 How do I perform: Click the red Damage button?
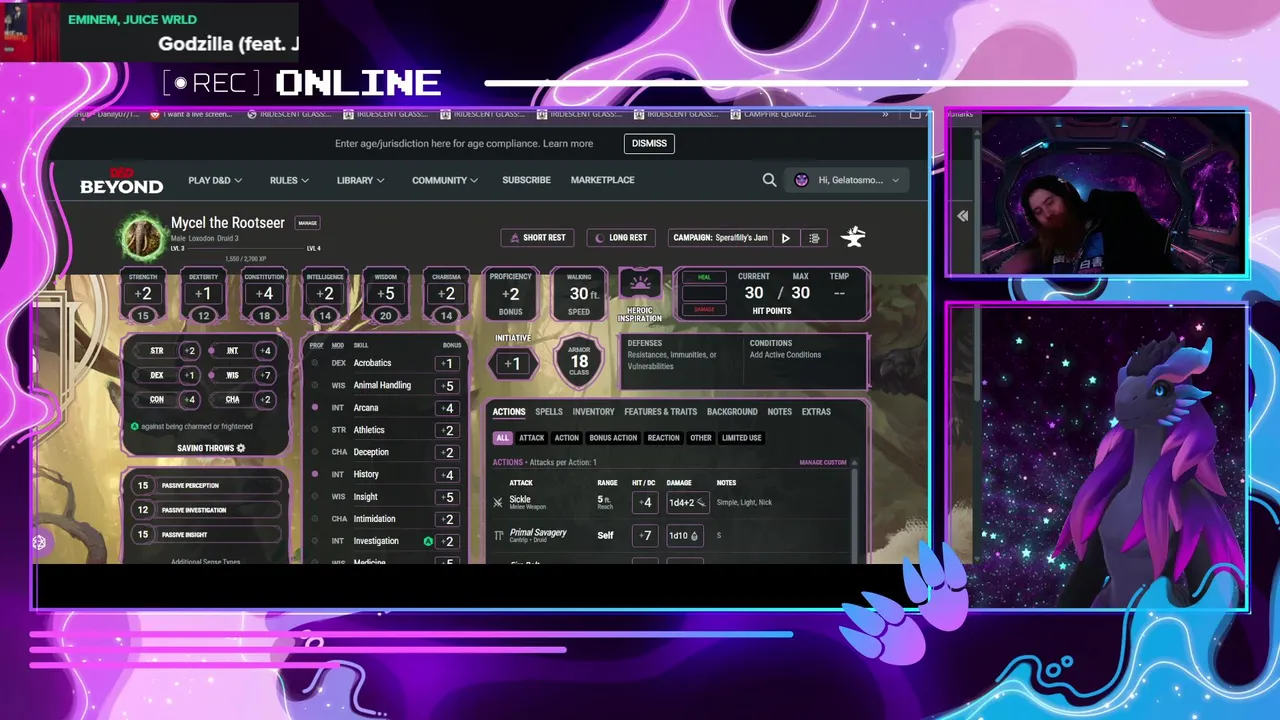(x=704, y=309)
